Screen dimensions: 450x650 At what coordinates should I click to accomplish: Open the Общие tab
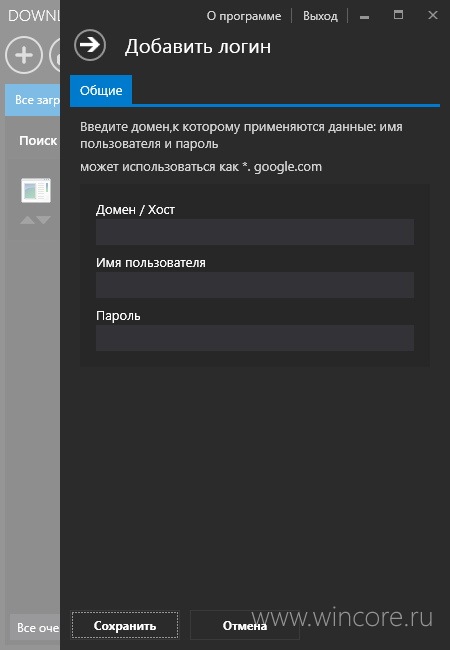(x=101, y=90)
